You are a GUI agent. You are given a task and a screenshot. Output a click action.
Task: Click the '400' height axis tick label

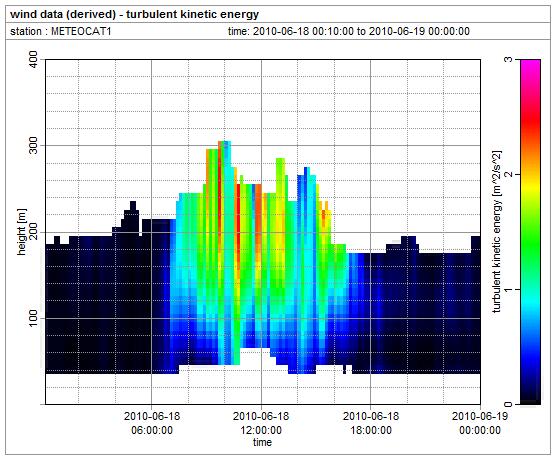tap(33, 59)
